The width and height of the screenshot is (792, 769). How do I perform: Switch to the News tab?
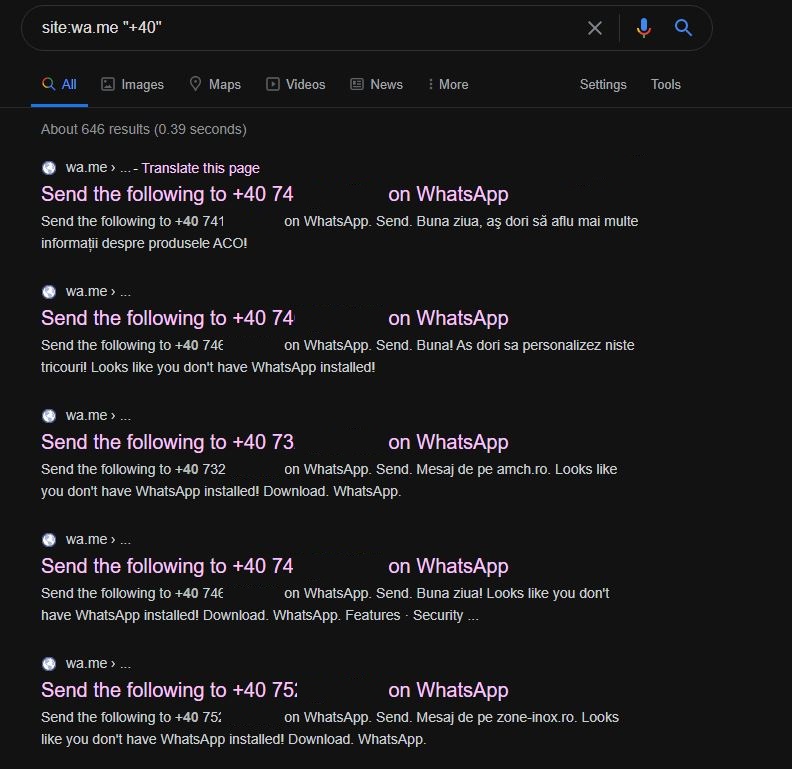pyautogui.click(x=376, y=84)
